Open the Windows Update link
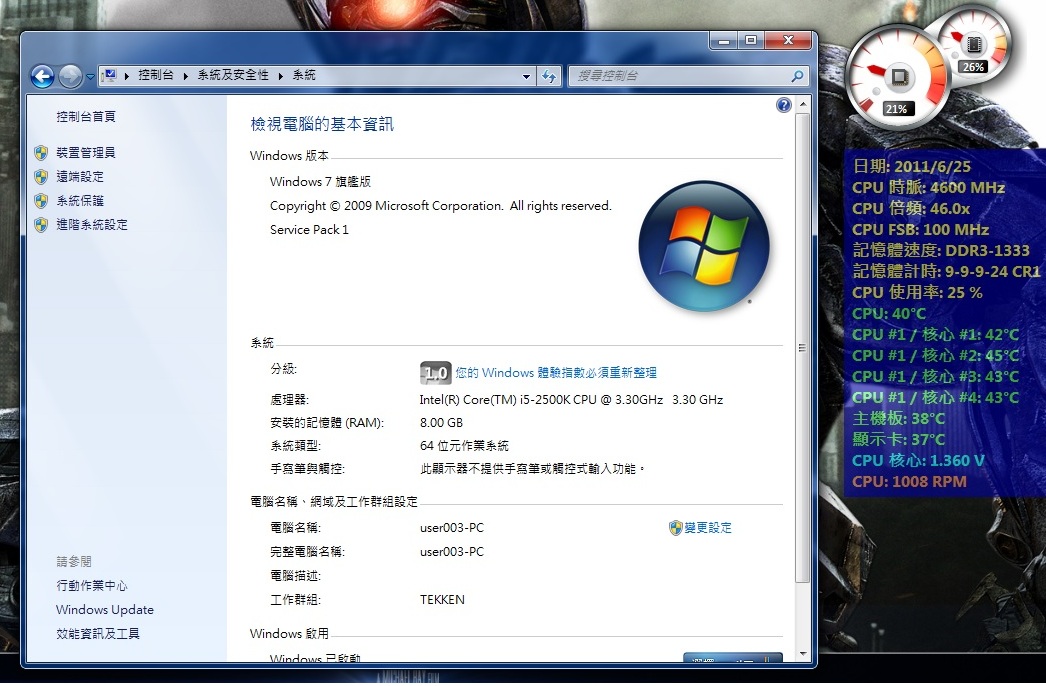The height and width of the screenshot is (686, 1046). click(105, 610)
